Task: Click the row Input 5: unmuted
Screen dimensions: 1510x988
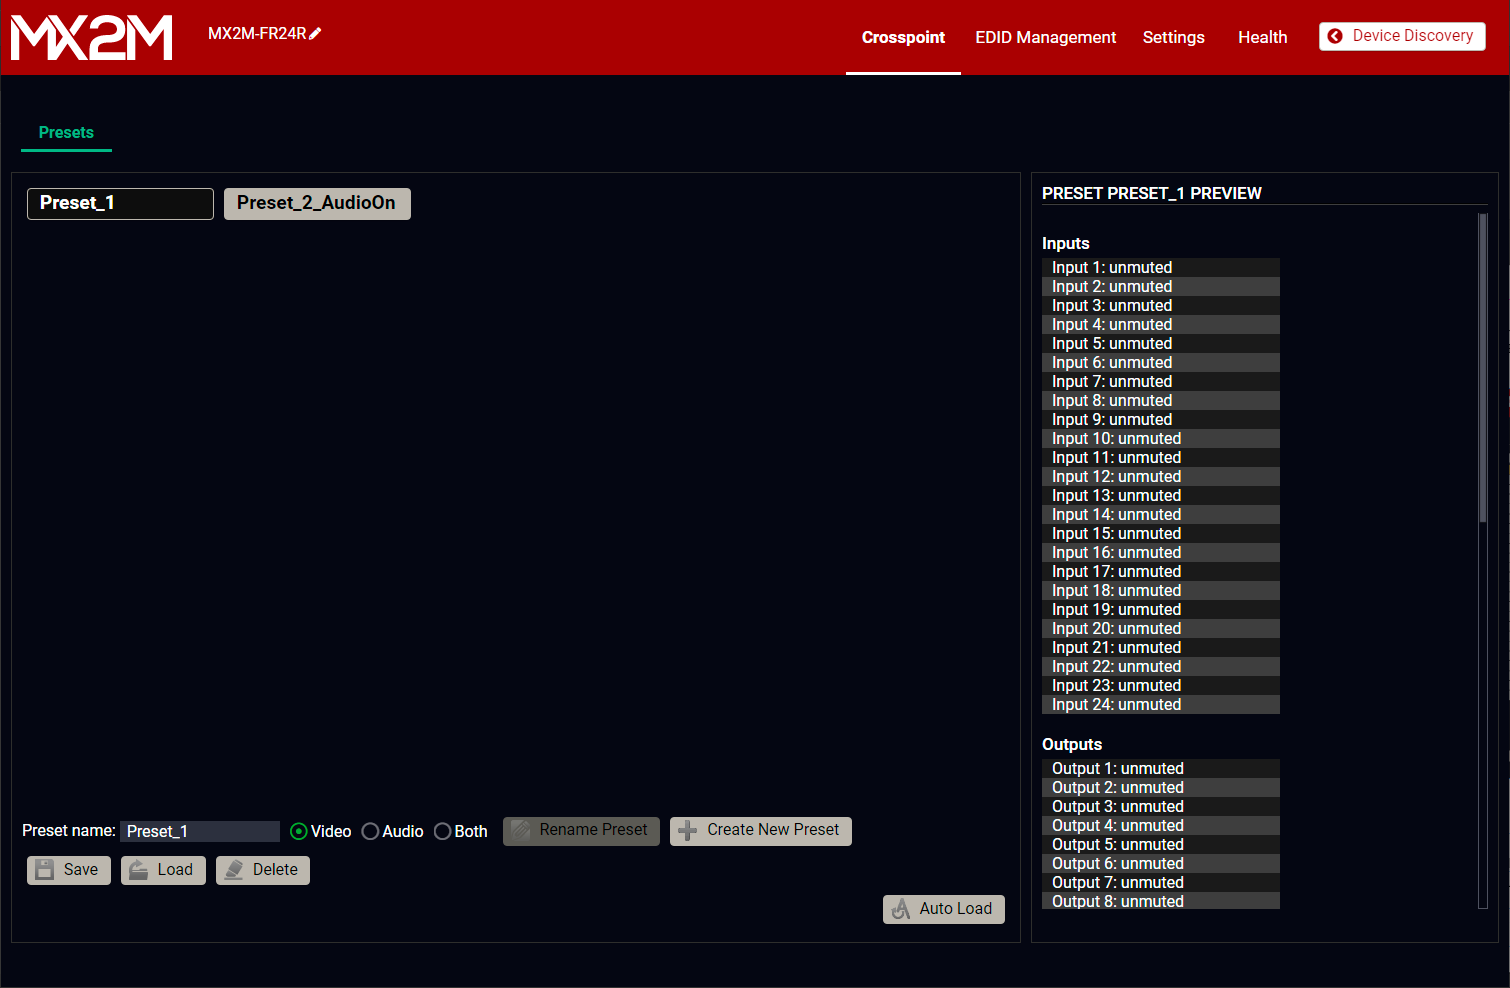Action: click(x=1161, y=344)
